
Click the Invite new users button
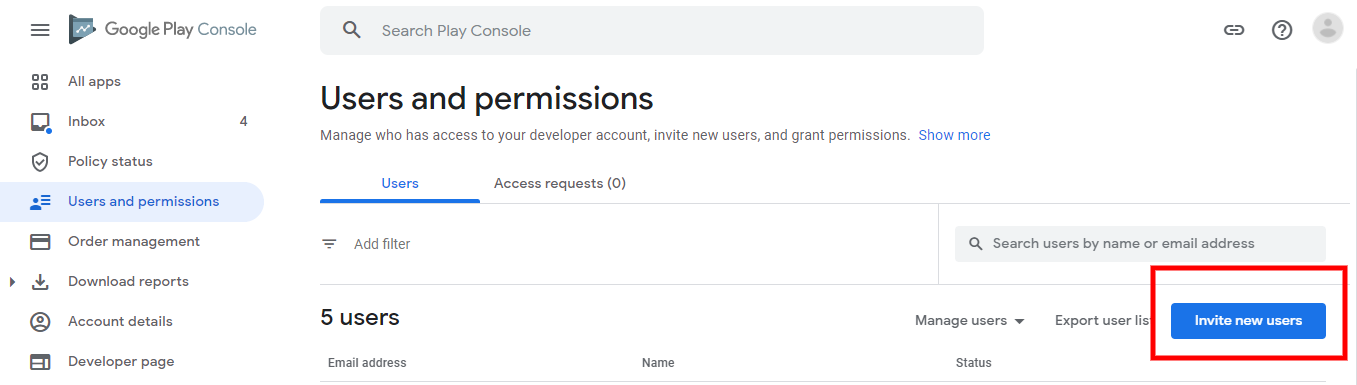pos(1248,321)
